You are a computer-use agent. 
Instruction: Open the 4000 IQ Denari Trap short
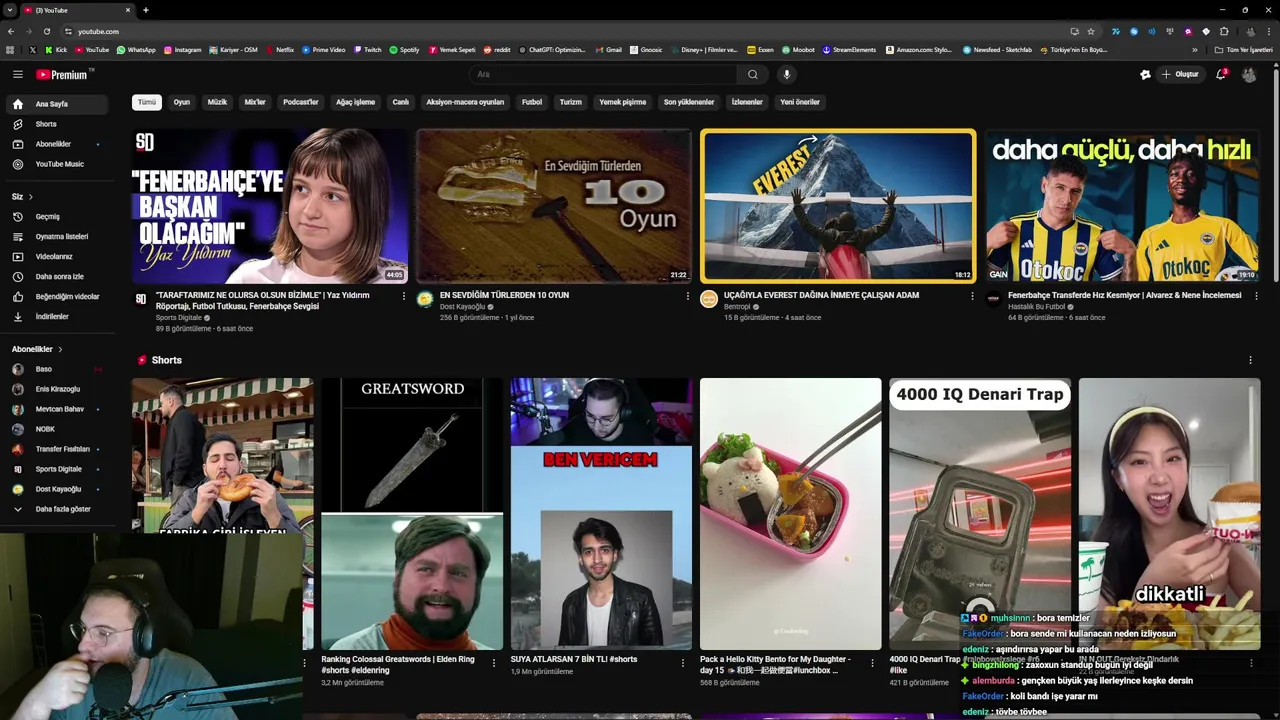pos(980,514)
